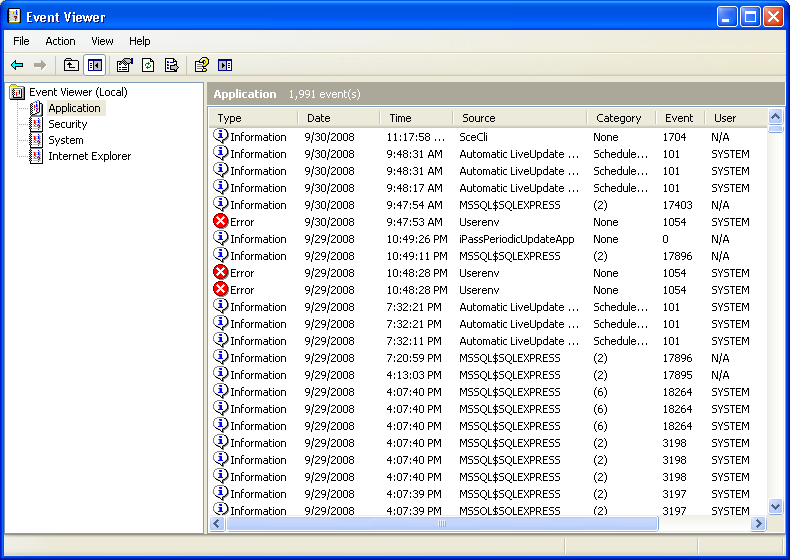Viewport: 790px width, 560px height.
Task: Open the Internet Explorer log node
Action: pyautogui.click(x=89, y=156)
